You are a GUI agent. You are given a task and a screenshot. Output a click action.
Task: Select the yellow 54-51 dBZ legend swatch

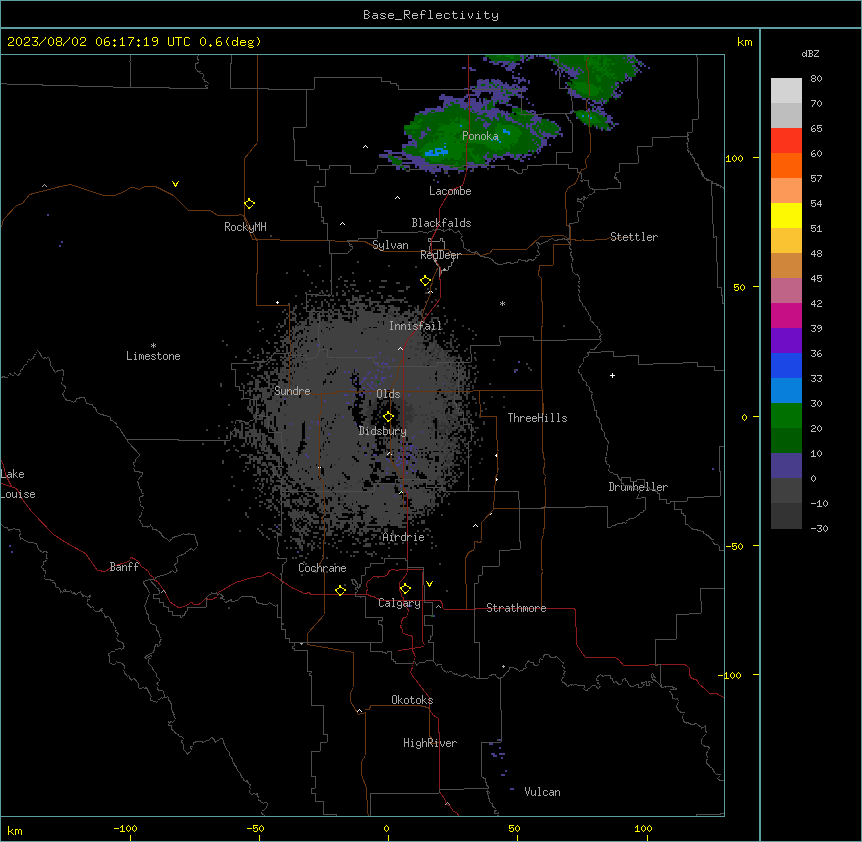tap(786, 215)
